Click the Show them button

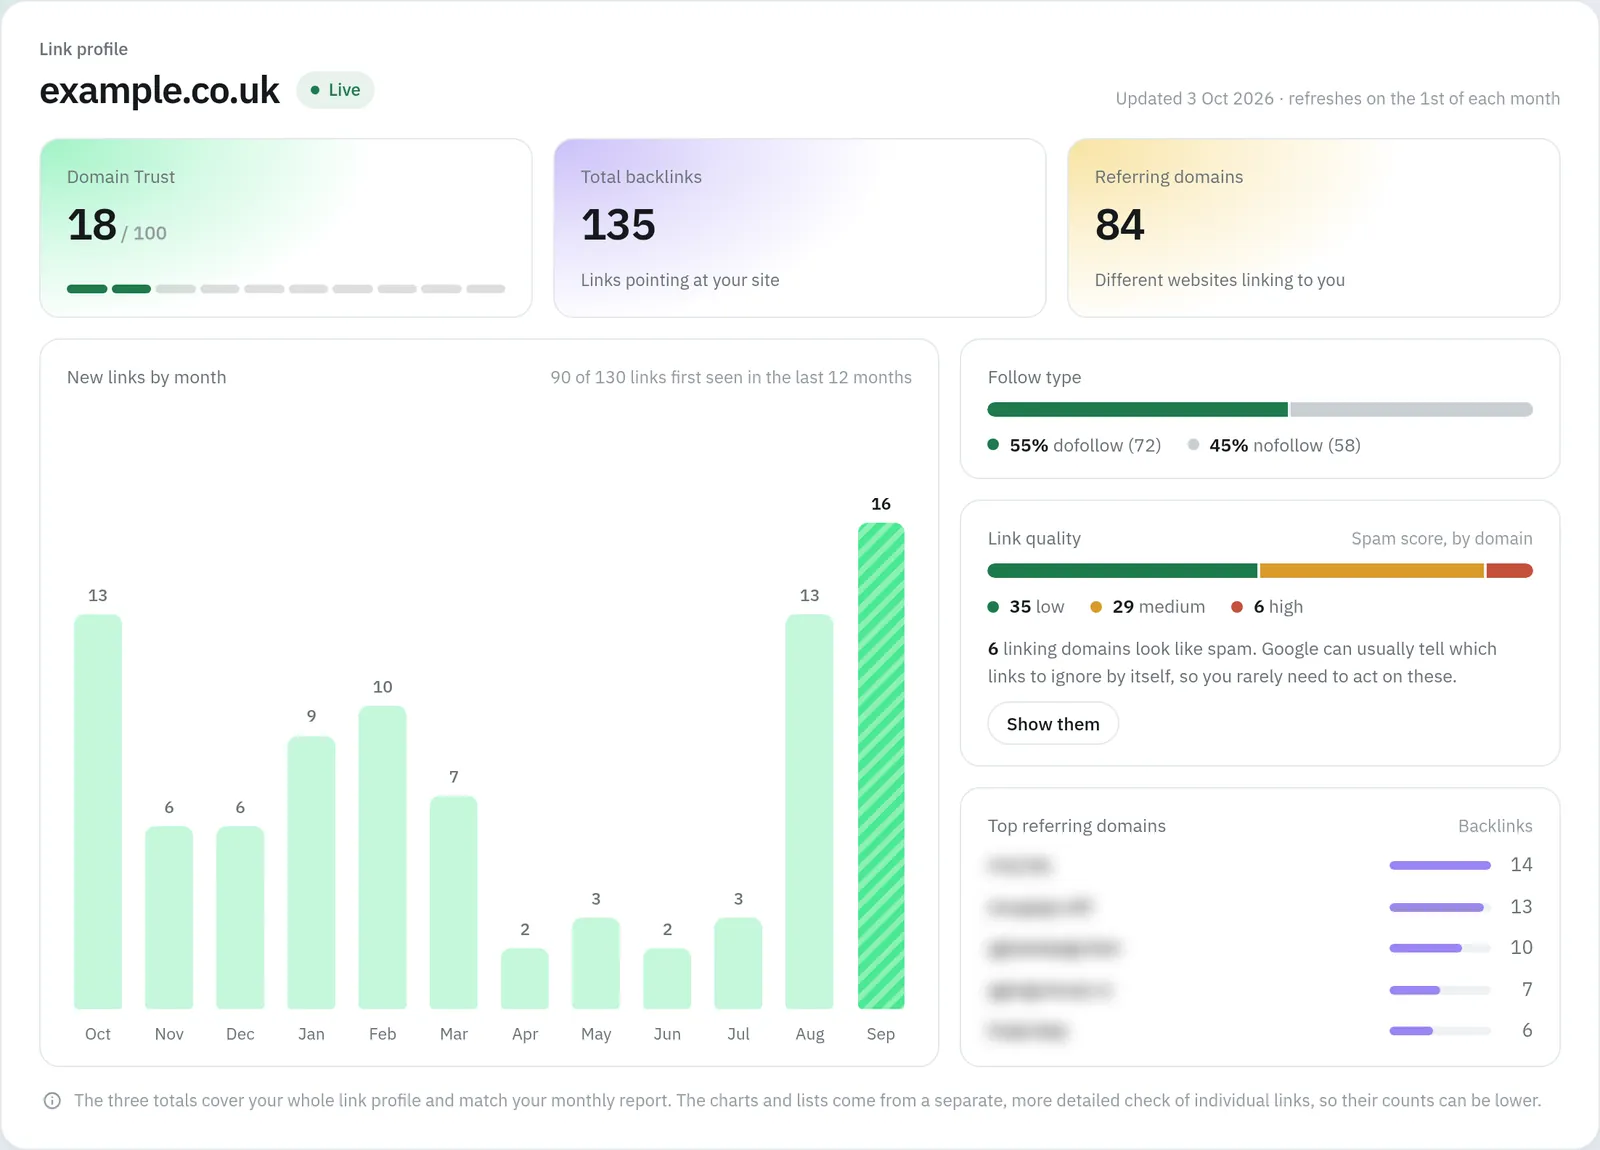pos(1053,724)
